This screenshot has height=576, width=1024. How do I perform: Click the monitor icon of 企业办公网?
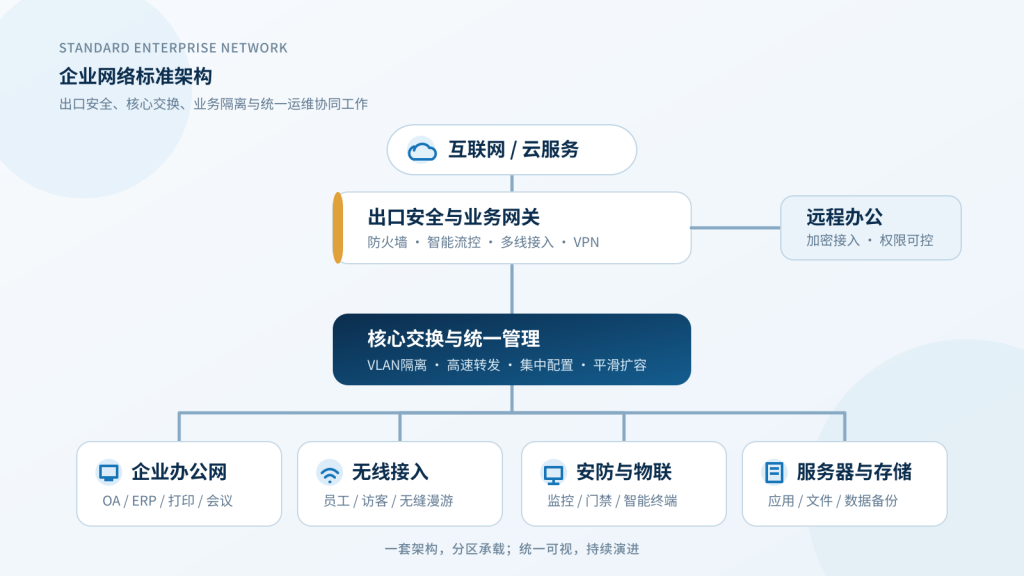click(108, 472)
